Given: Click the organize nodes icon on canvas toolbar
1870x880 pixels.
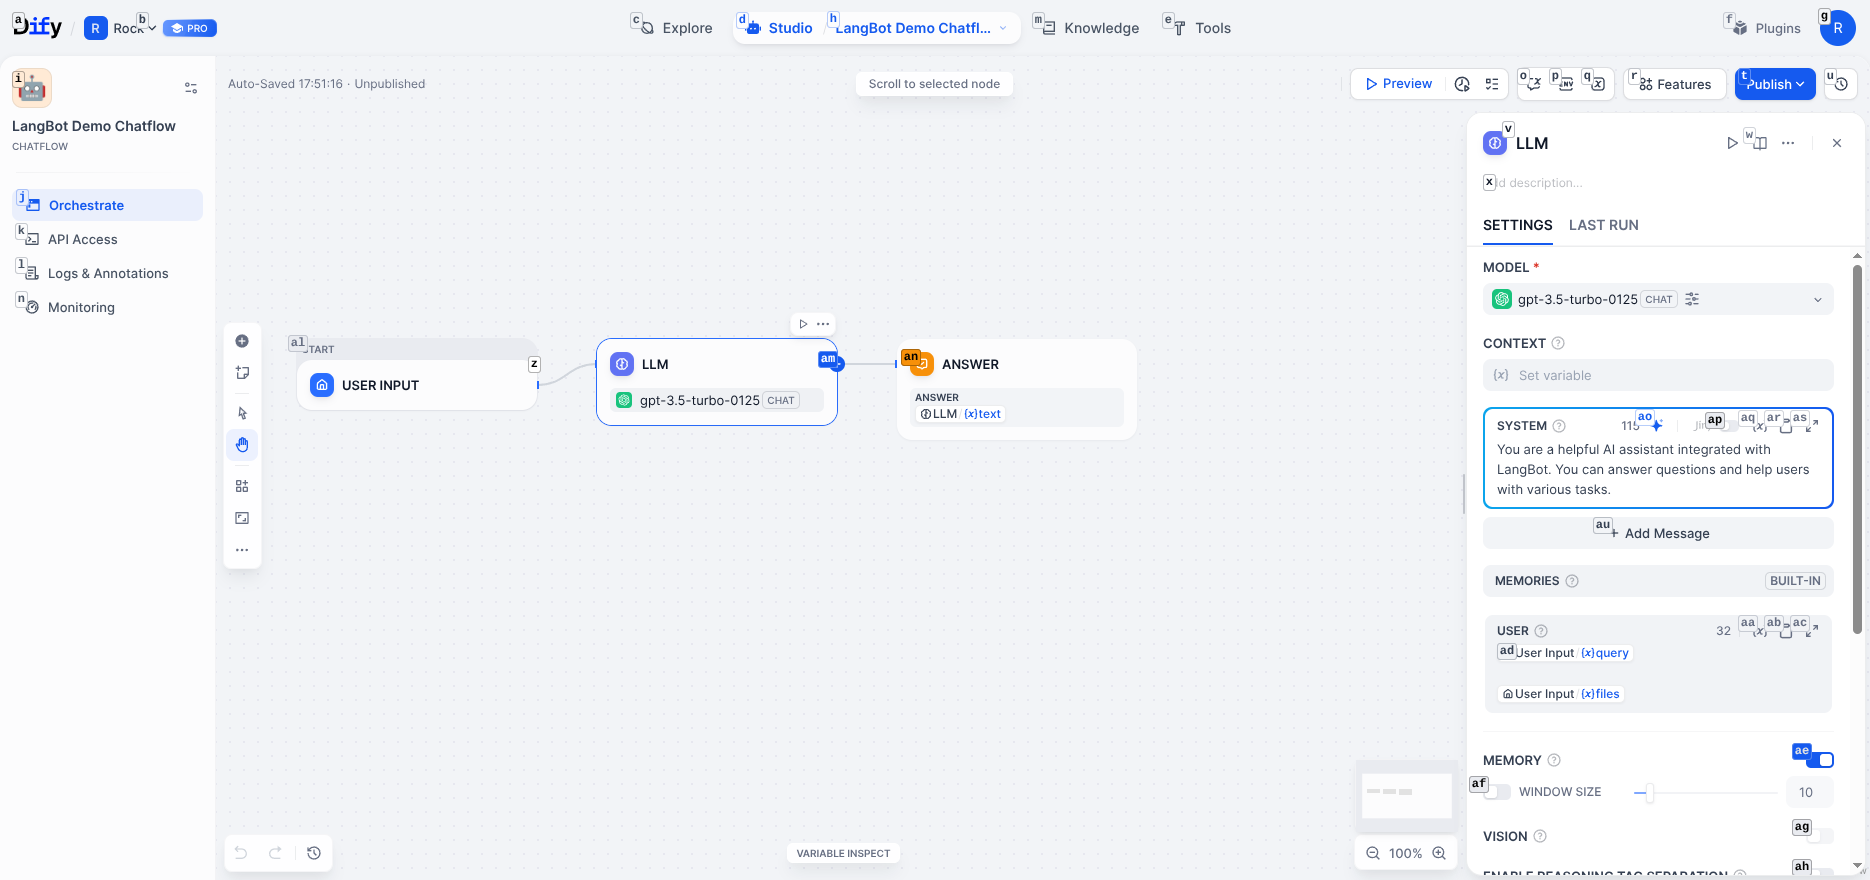Looking at the screenshot, I should pos(242,486).
